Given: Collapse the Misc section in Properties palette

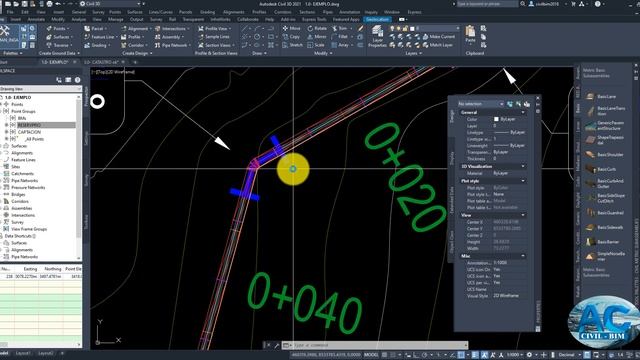Looking at the screenshot, I should 523,256.
